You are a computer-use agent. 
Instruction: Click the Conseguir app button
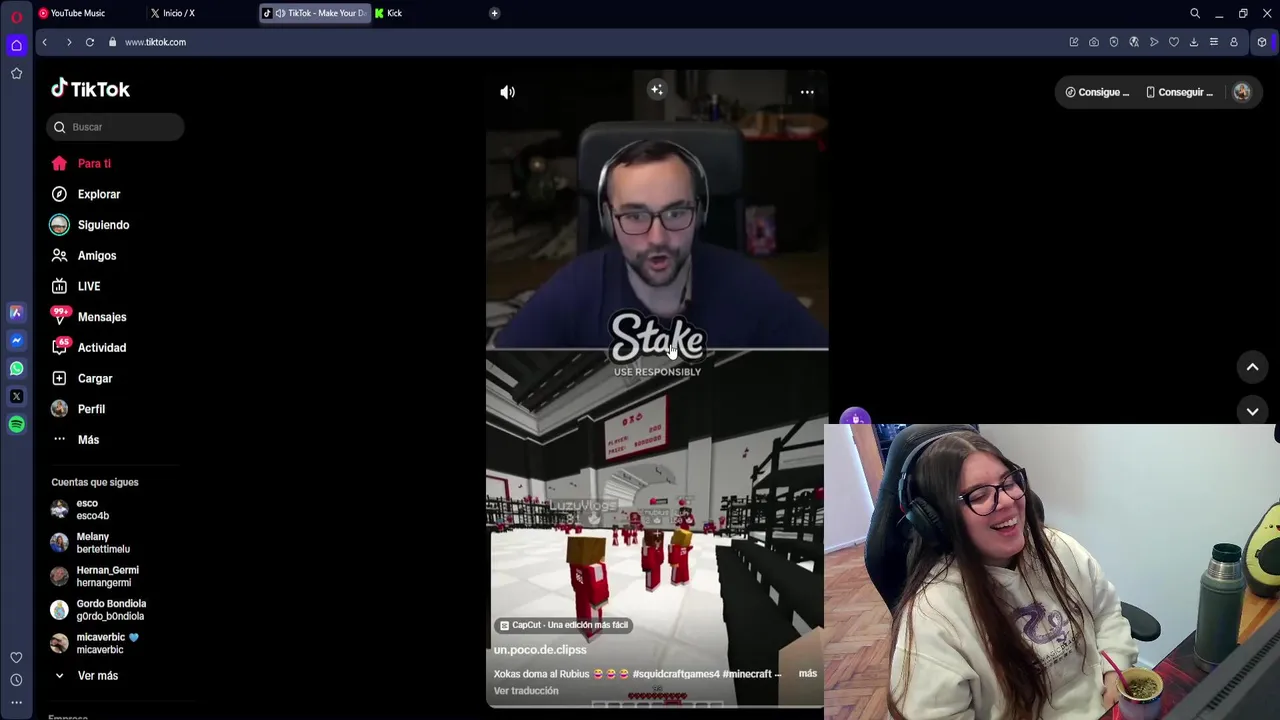tap(1179, 92)
